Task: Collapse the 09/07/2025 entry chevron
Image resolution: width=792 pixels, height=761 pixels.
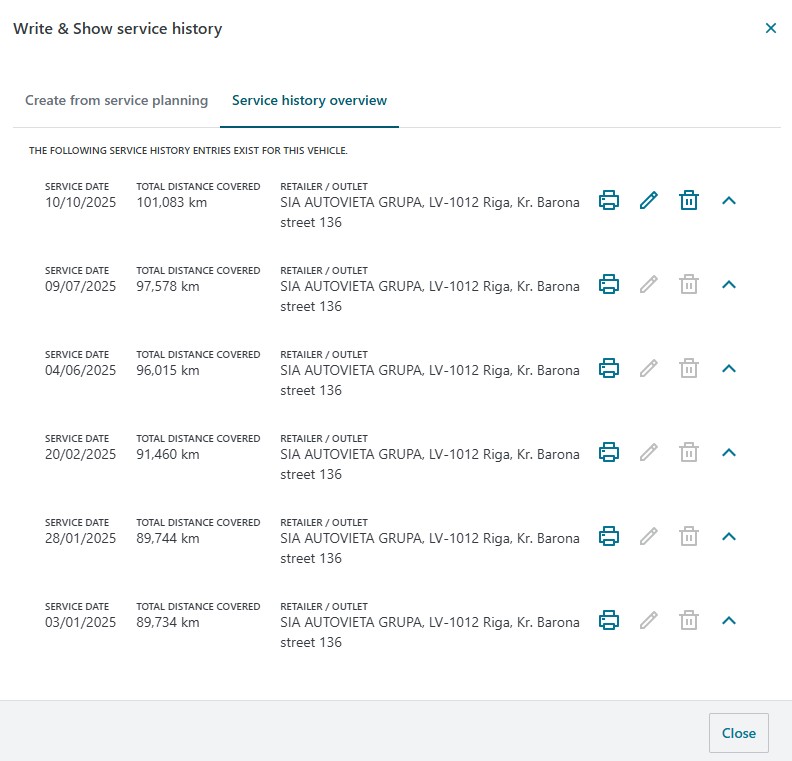Action: click(729, 284)
